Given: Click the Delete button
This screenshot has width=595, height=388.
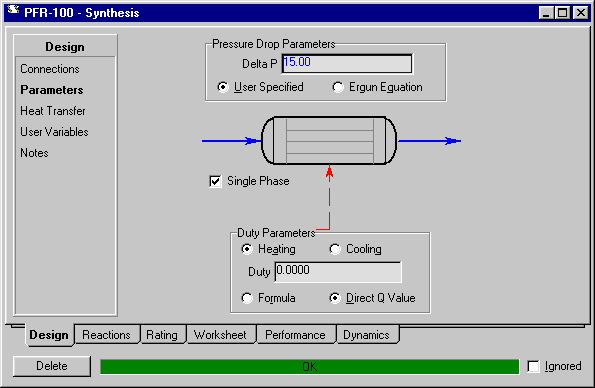Looking at the screenshot, I should (x=52, y=366).
